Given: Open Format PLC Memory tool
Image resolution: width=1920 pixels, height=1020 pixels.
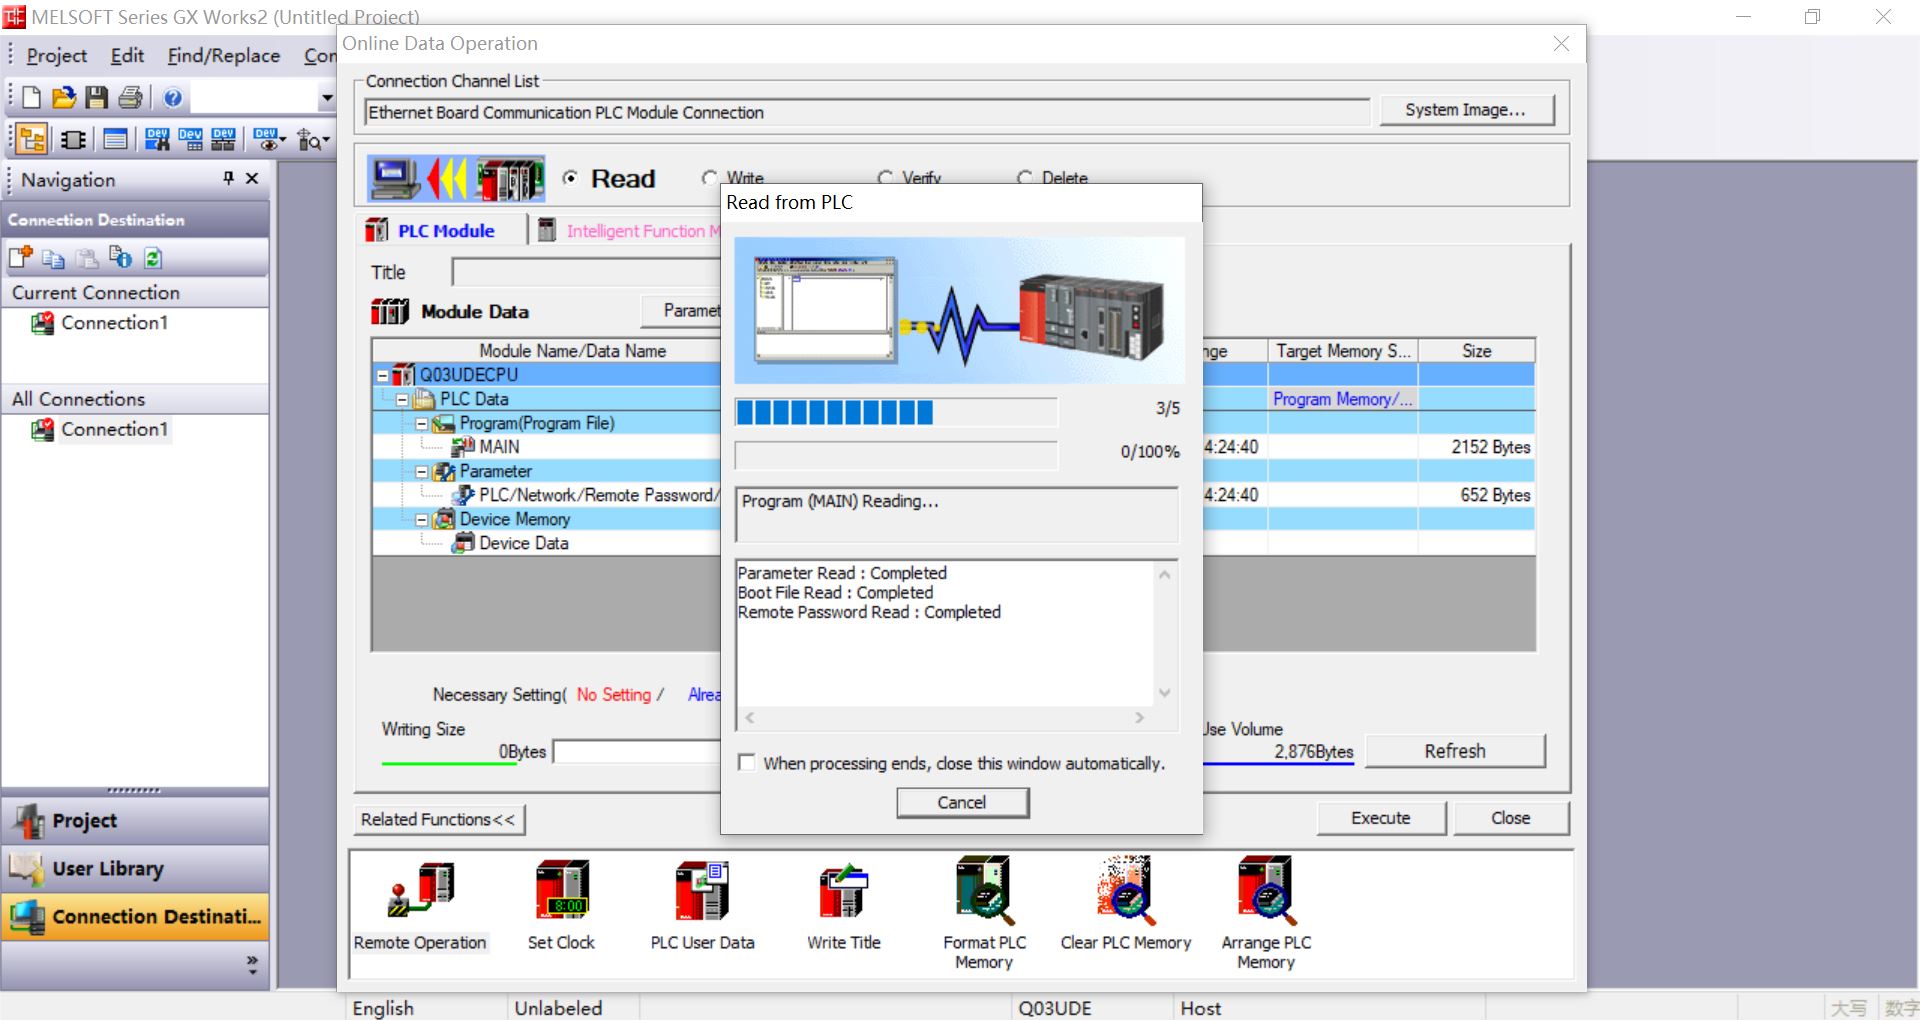Looking at the screenshot, I should click(x=984, y=890).
